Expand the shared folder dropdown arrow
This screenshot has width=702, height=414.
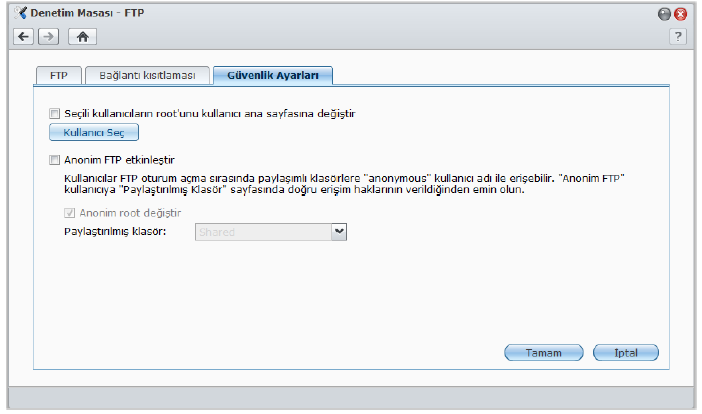pyautogui.click(x=339, y=231)
